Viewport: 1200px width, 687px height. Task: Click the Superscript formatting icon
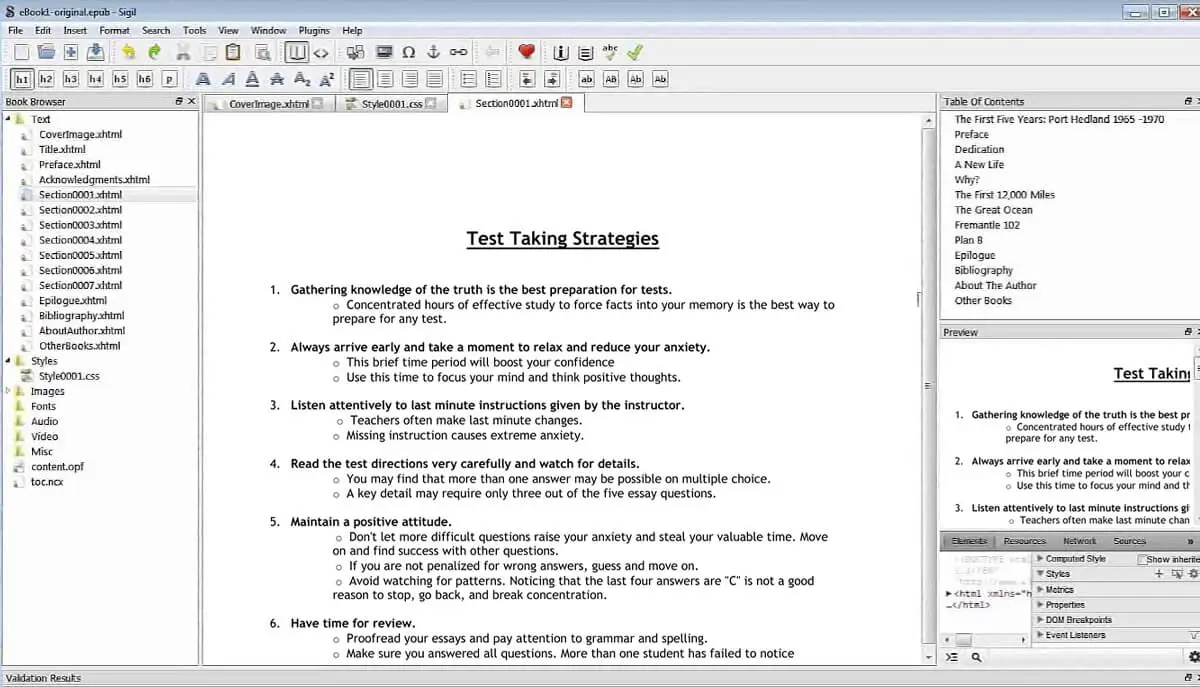point(327,79)
